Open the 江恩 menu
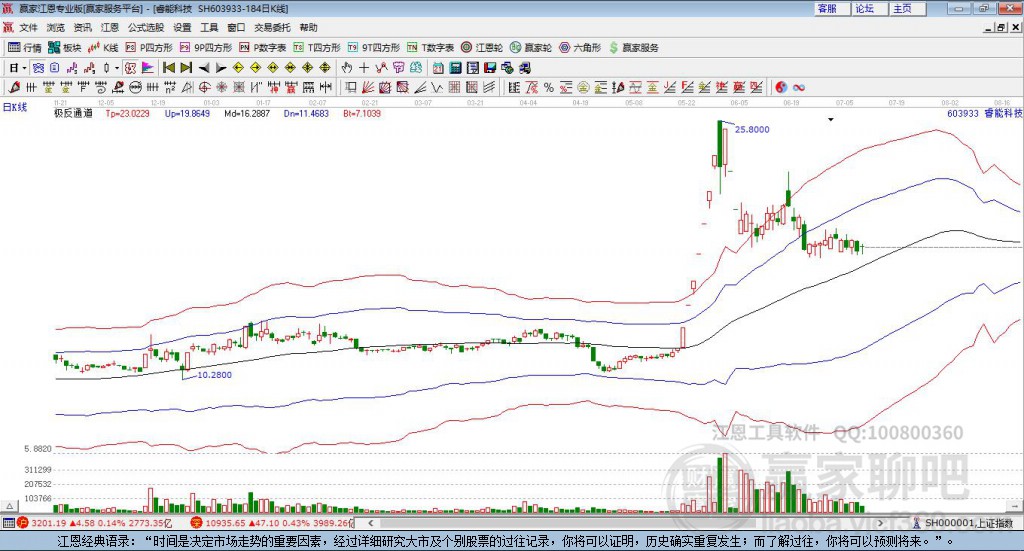 110,27
